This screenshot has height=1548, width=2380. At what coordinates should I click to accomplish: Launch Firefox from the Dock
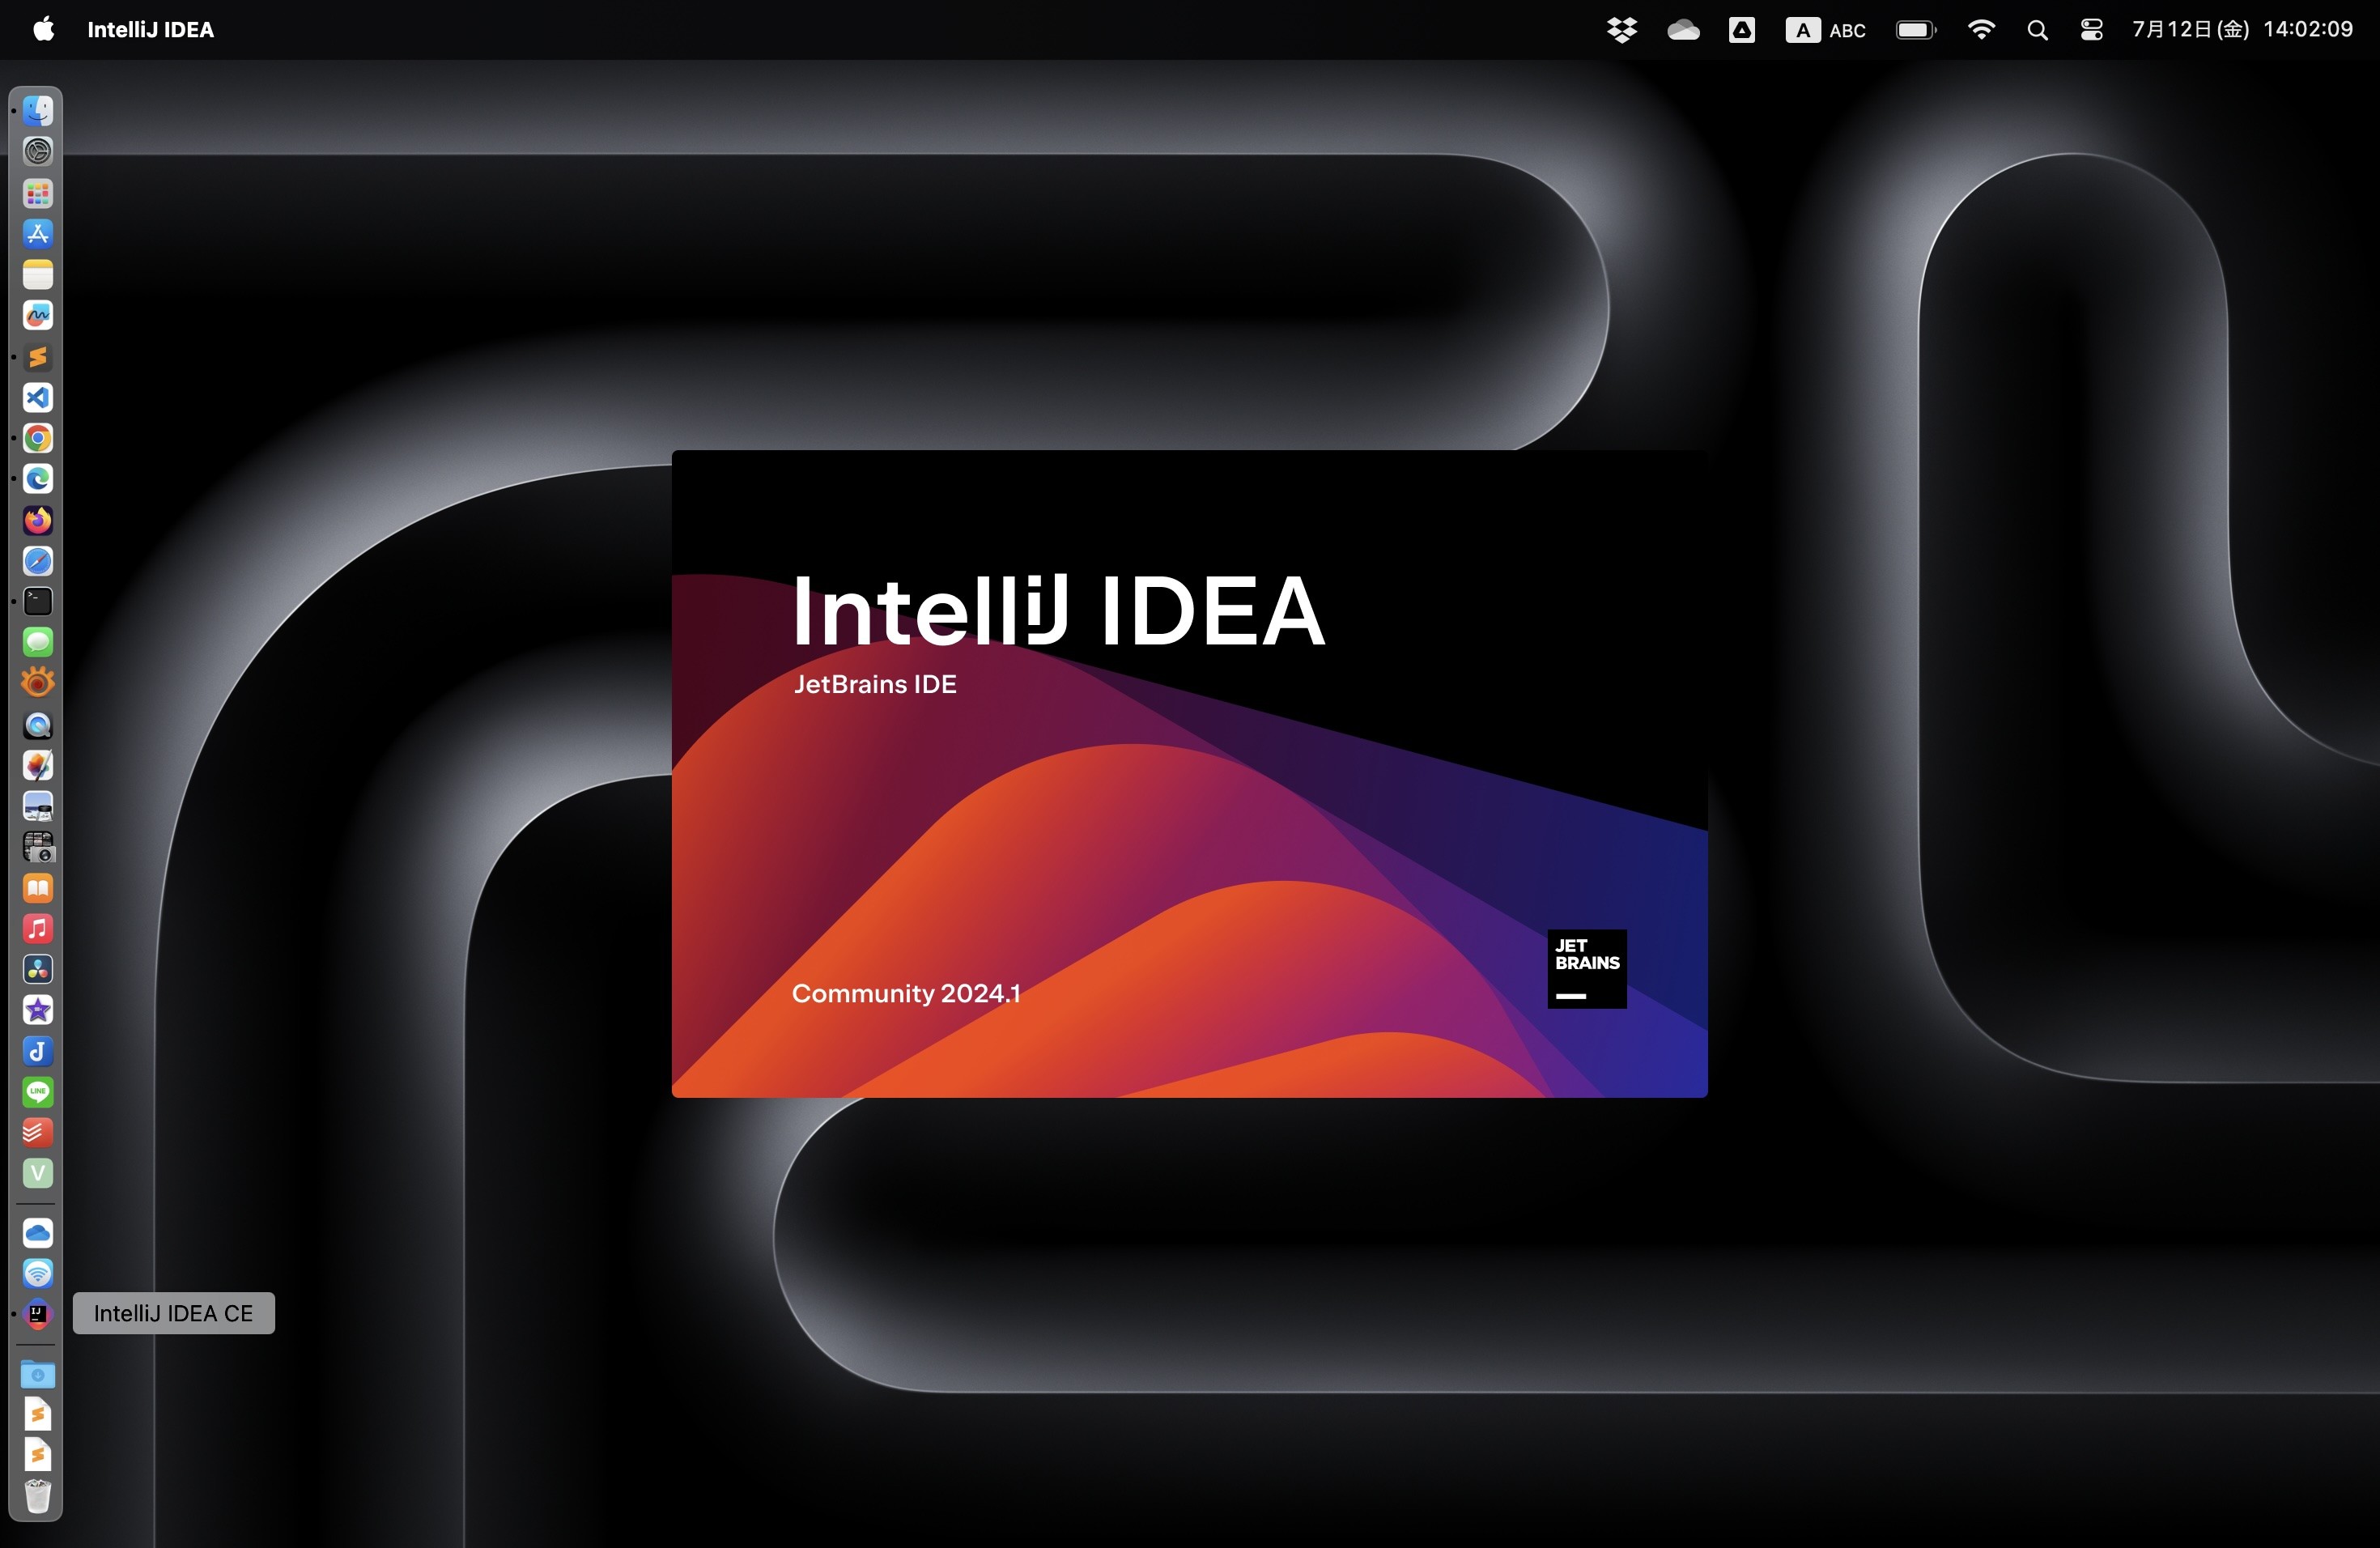(x=38, y=520)
